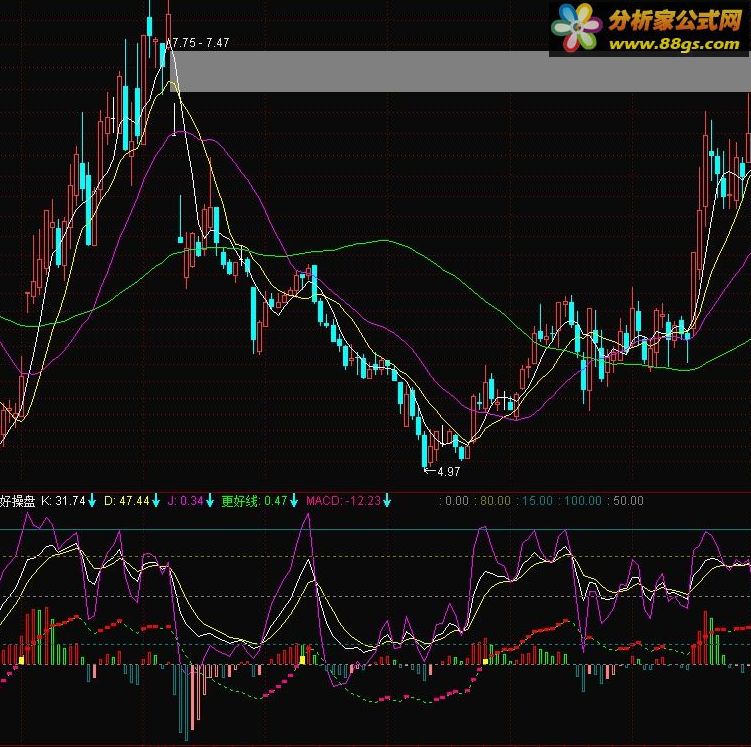This screenshot has width=751, height=747.
Task: Click the 50.00 parameter value
Action: coord(628,501)
